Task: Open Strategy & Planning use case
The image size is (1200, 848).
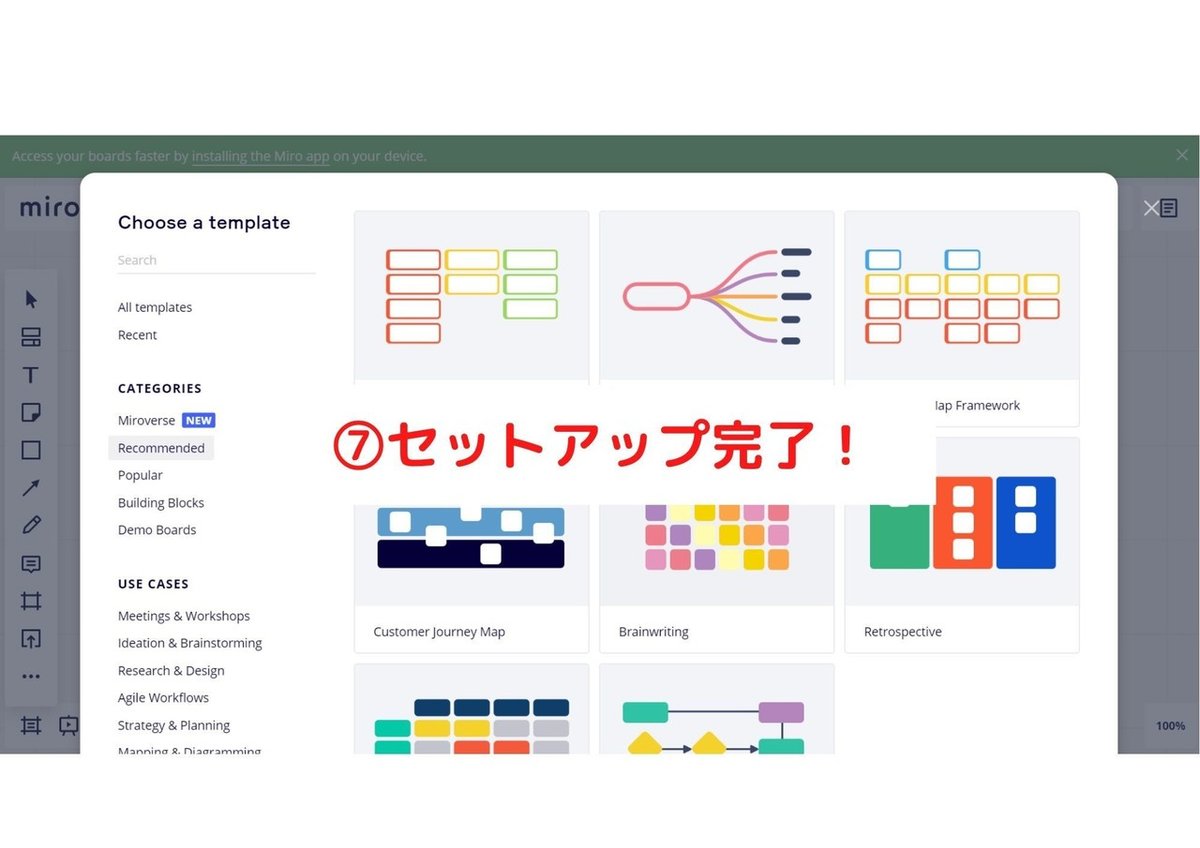Action: 174,725
